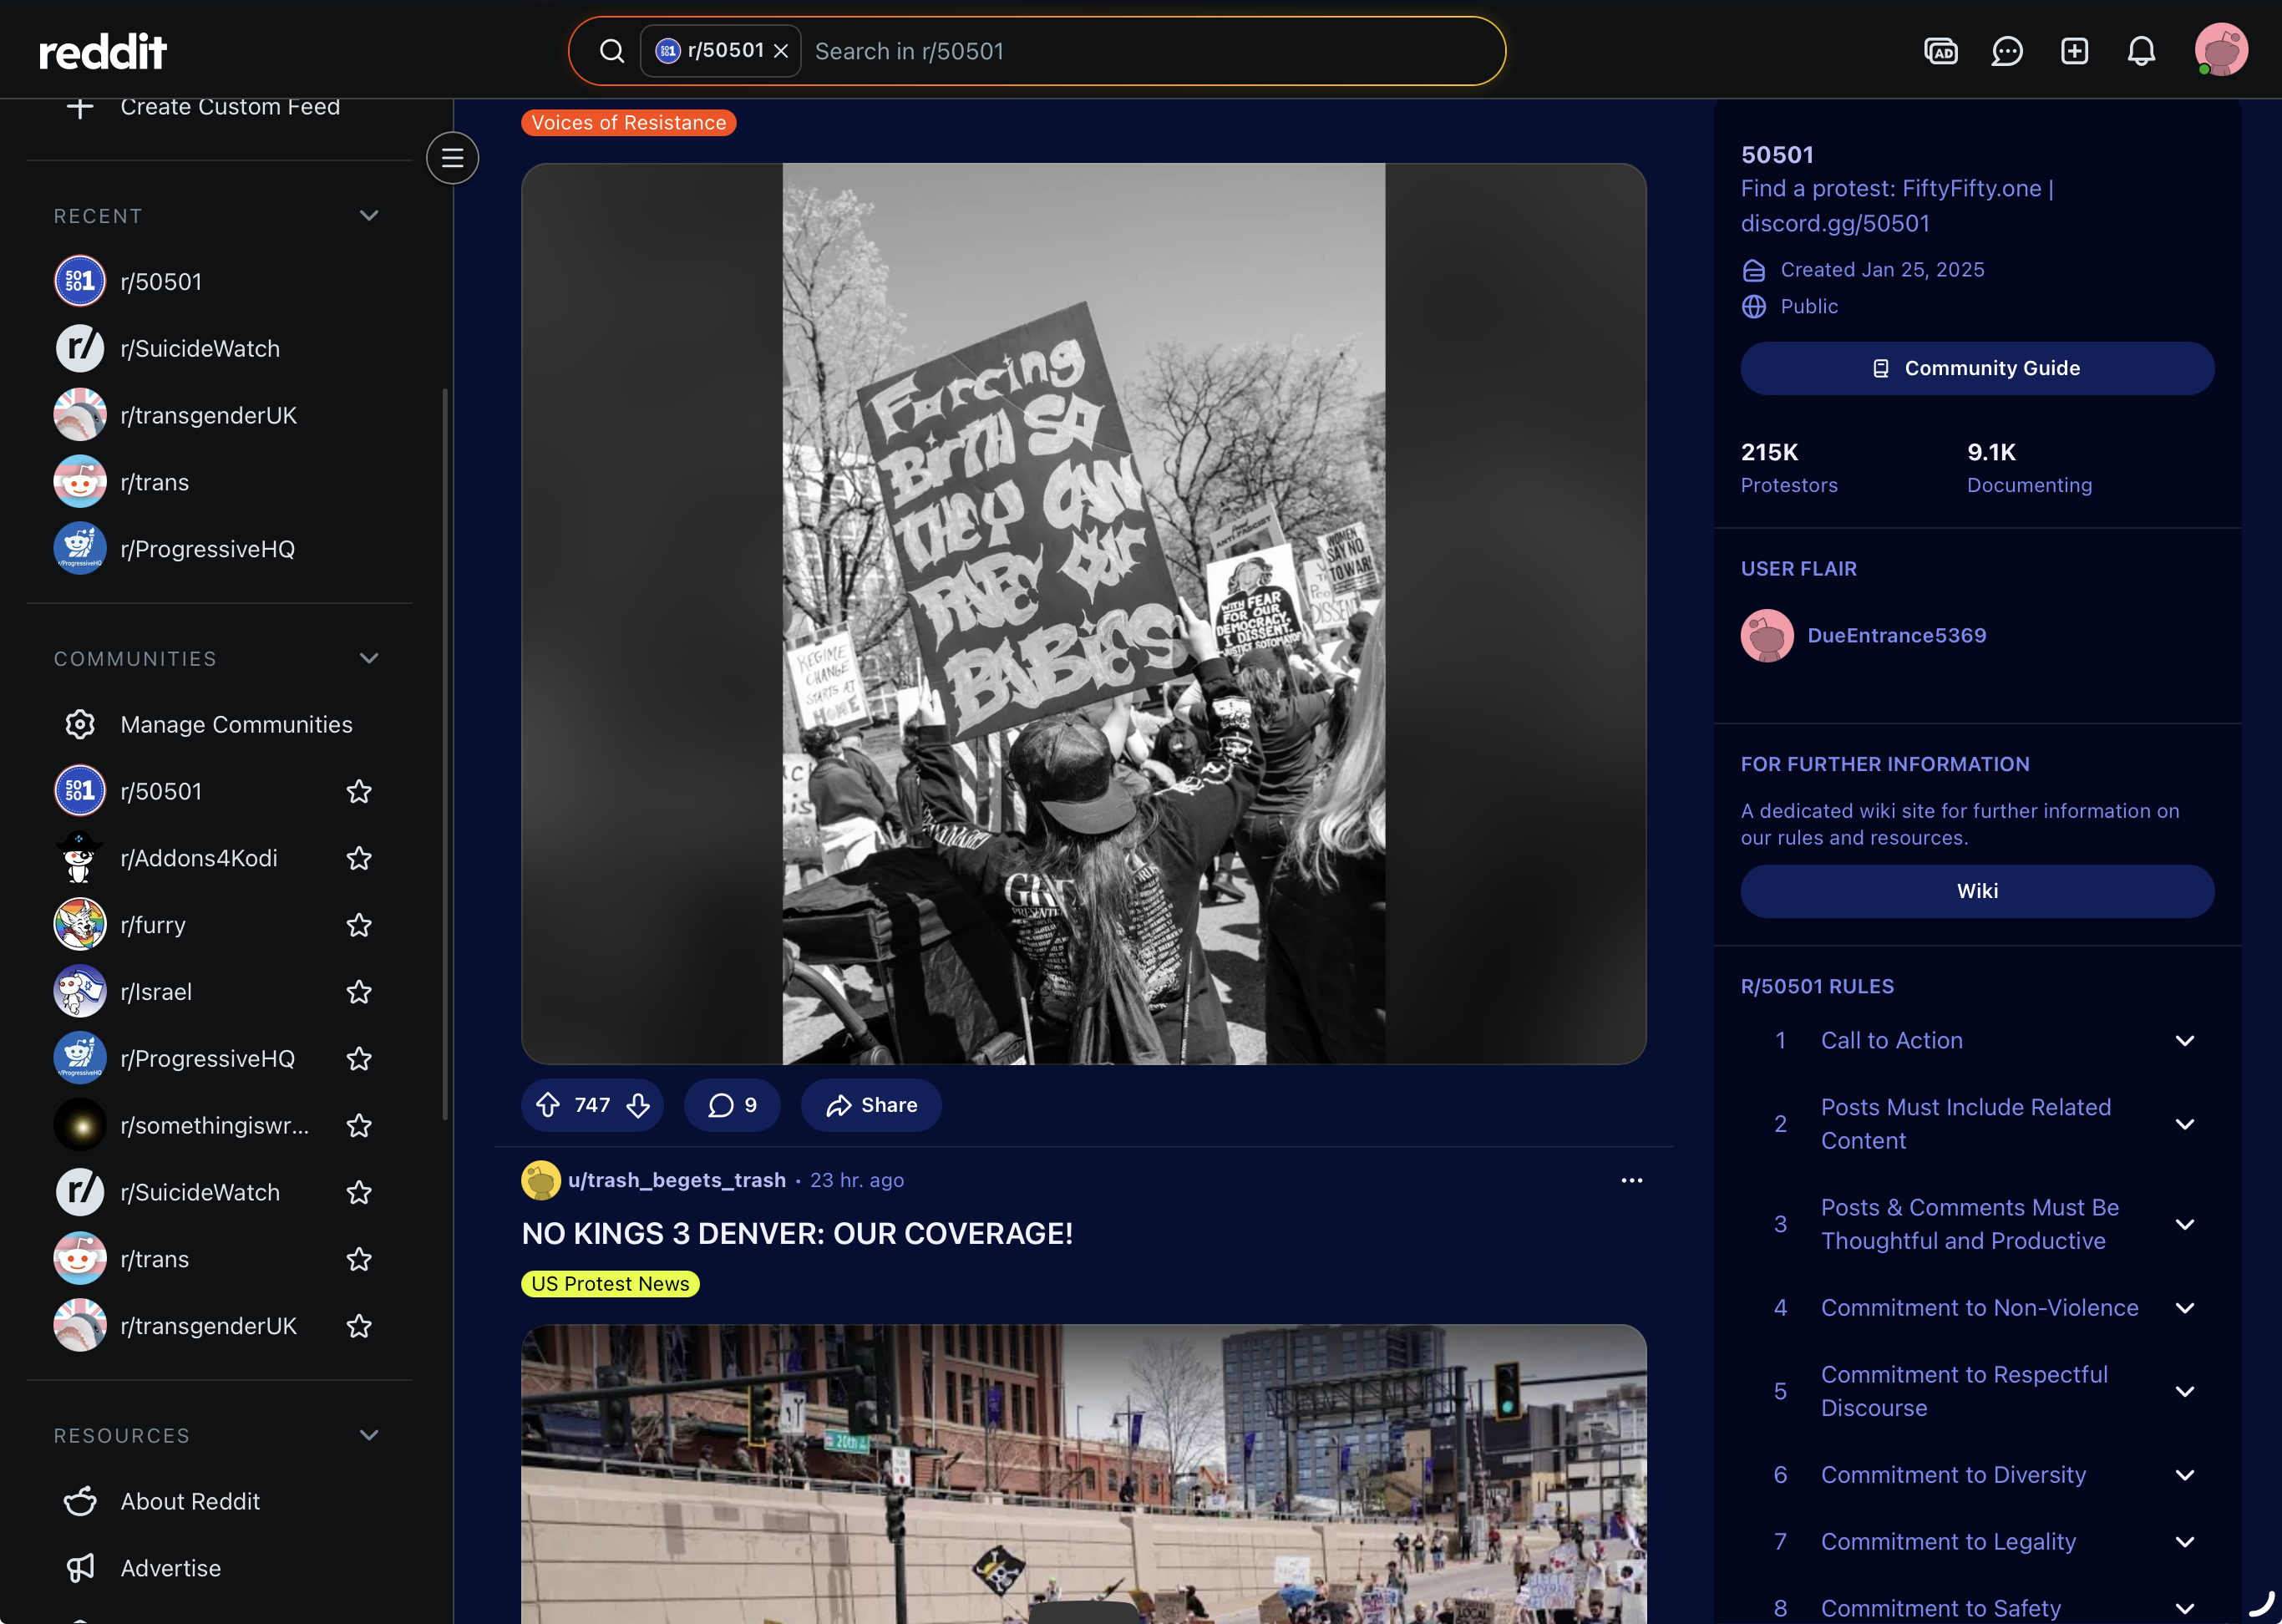Toggle favorite star for r/Israel

coord(359,992)
